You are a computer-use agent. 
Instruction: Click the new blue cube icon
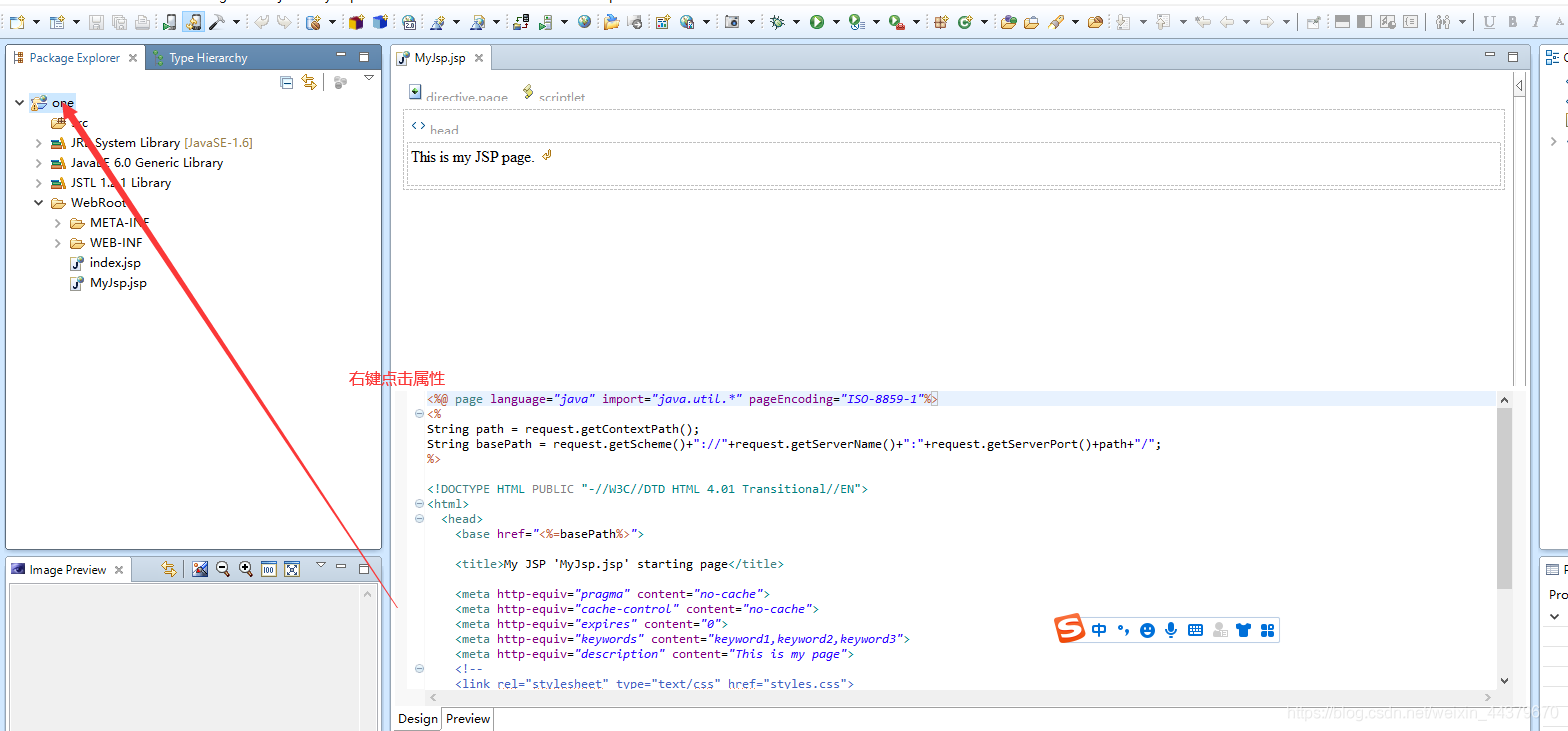point(380,22)
